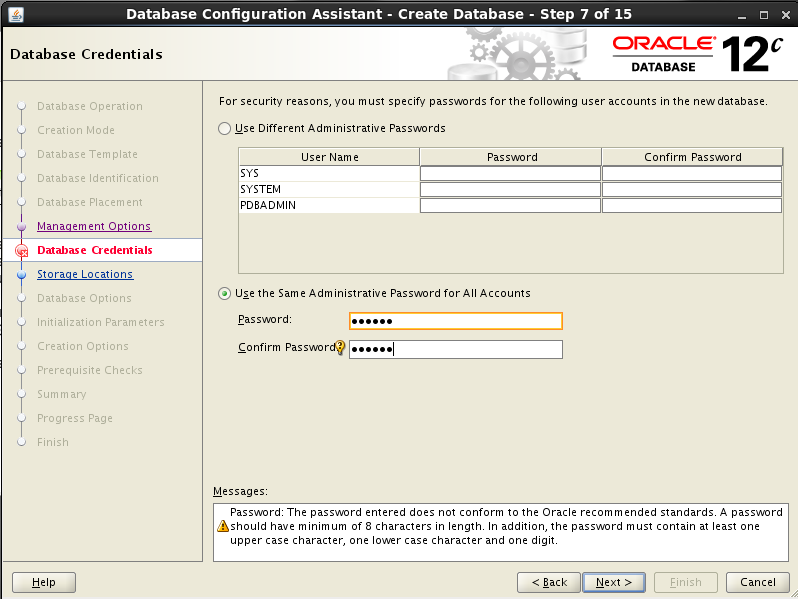Minimize the Database Configuration Assistant window
798x599 pixels.
click(x=742, y=15)
